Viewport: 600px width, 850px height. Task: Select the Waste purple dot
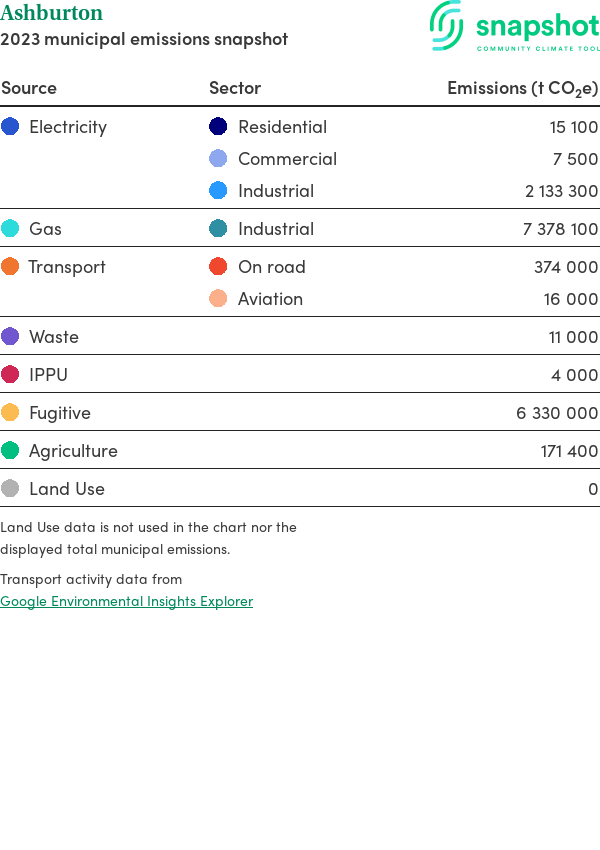tap(10, 337)
